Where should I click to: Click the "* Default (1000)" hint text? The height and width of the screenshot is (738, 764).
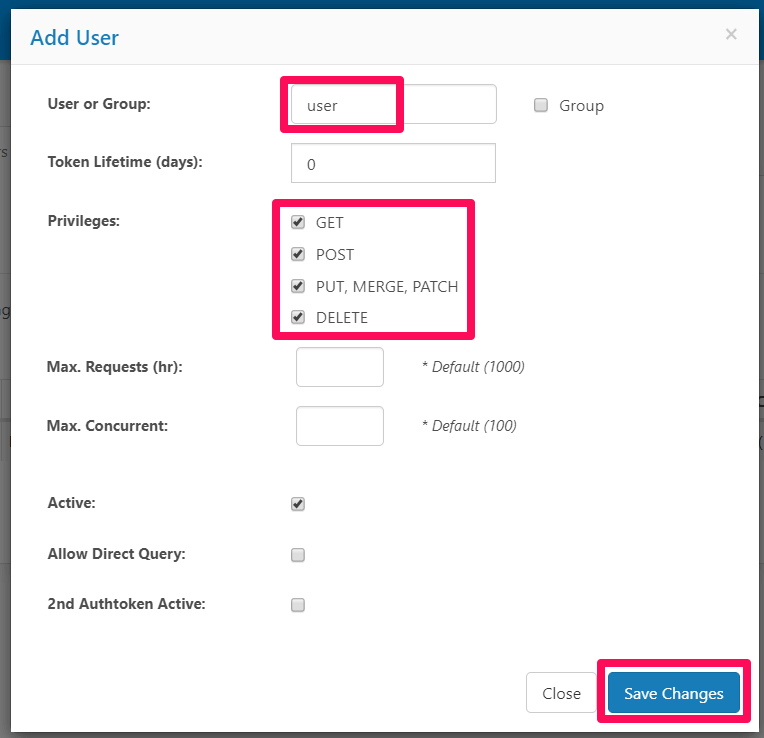click(x=473, y=367)
